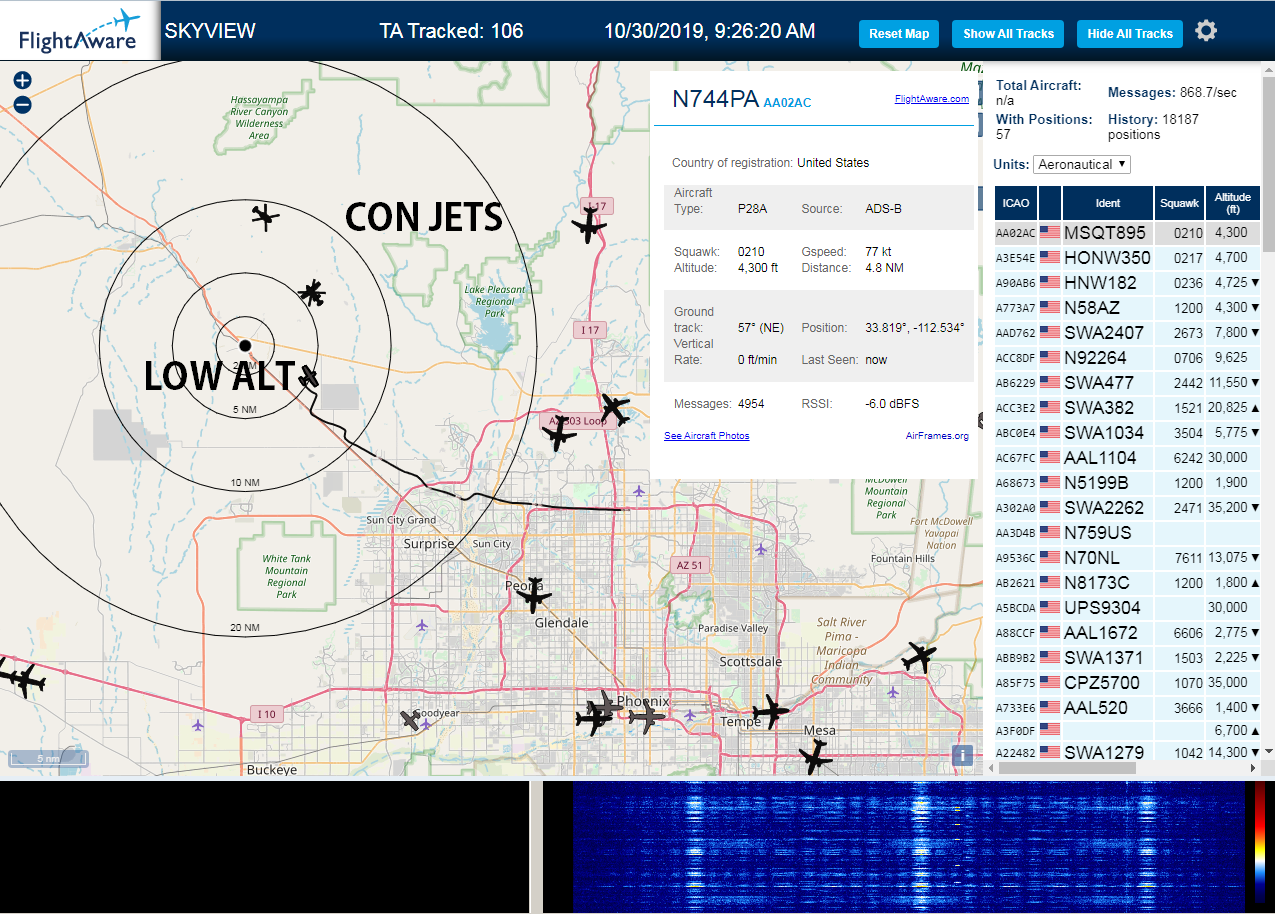
Task: Select the SWA382 row
Action: click(1128, 407)
